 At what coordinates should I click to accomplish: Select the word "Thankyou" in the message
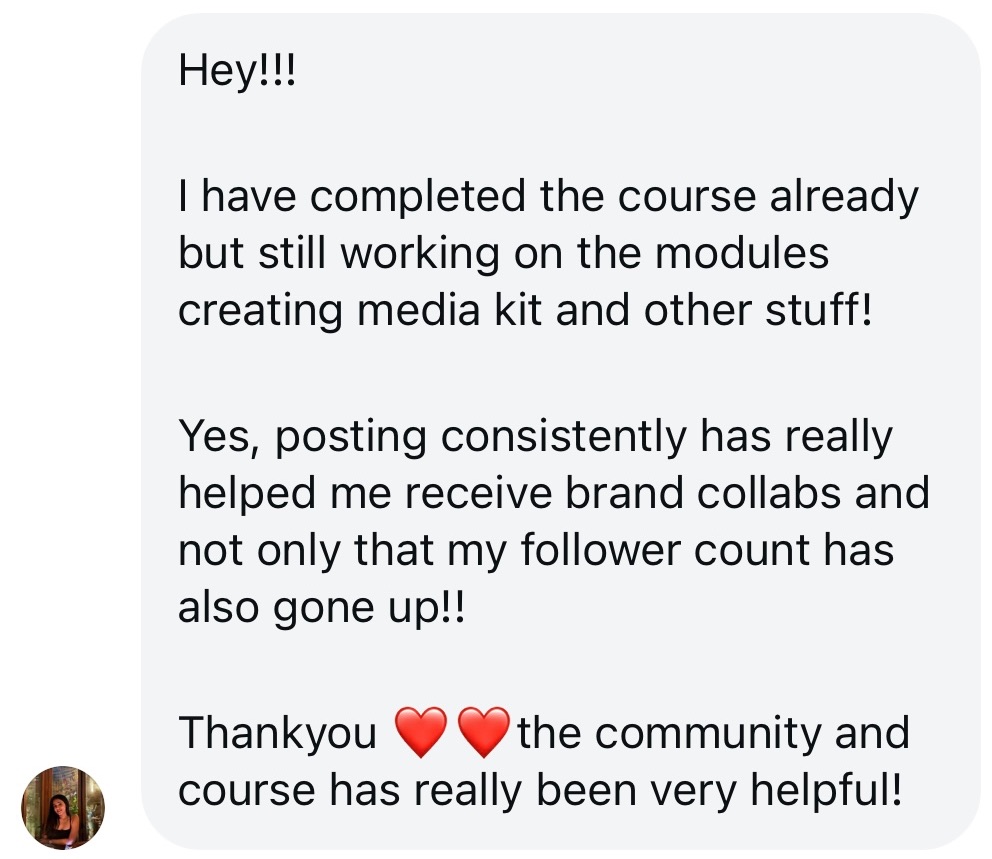coord(277,734)
